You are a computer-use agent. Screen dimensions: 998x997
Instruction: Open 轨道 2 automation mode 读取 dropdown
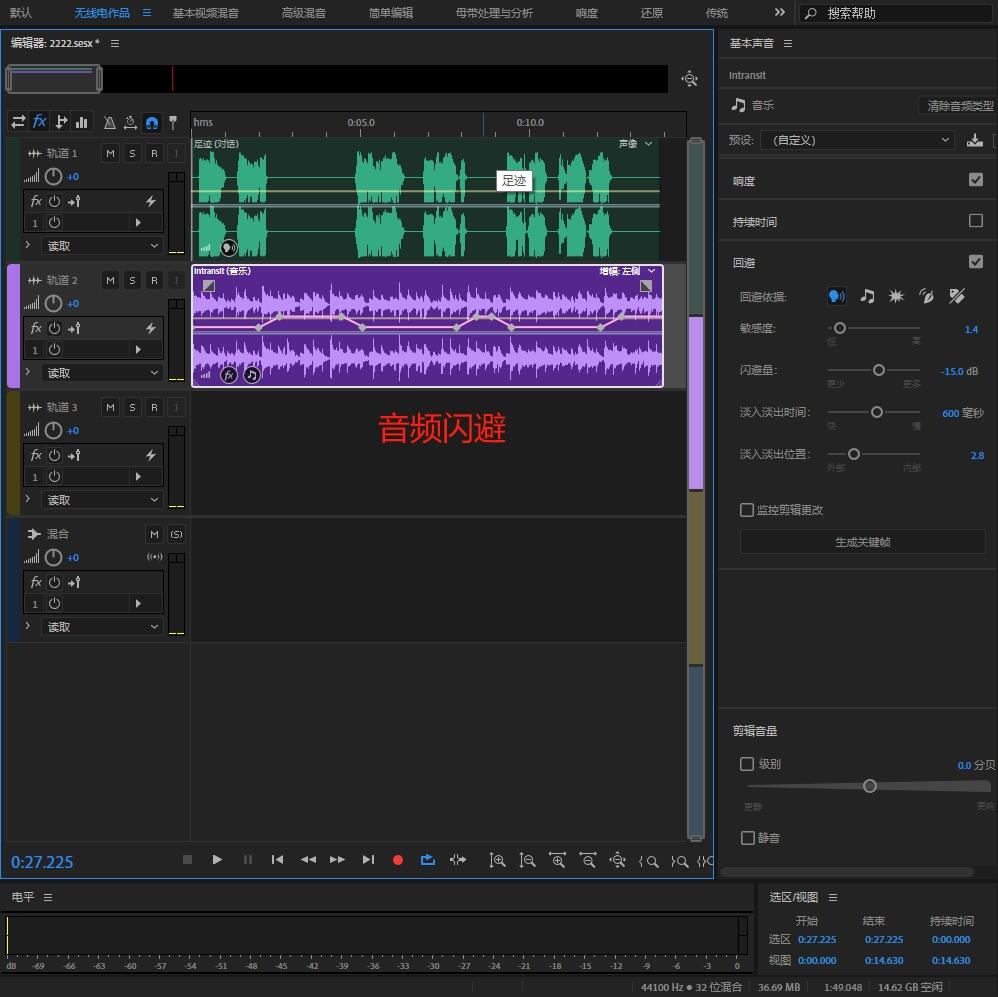[x=102, y=373]
